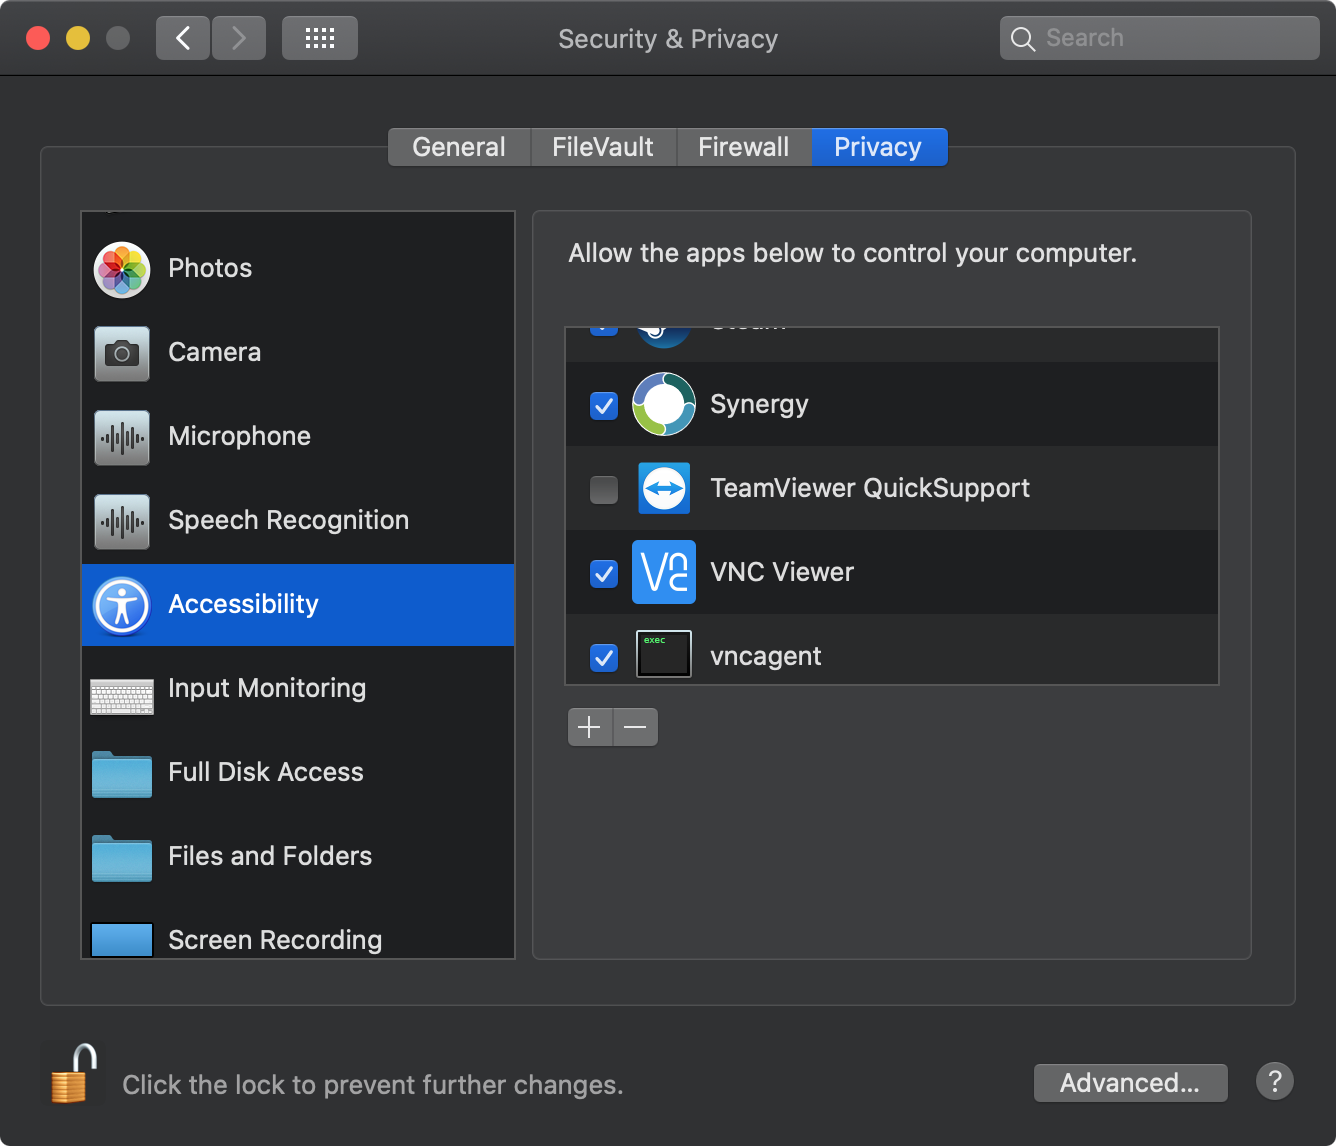Click the TeamViewer QuickSupport app icon
1336x1146 pixels.
click(664, 488)
